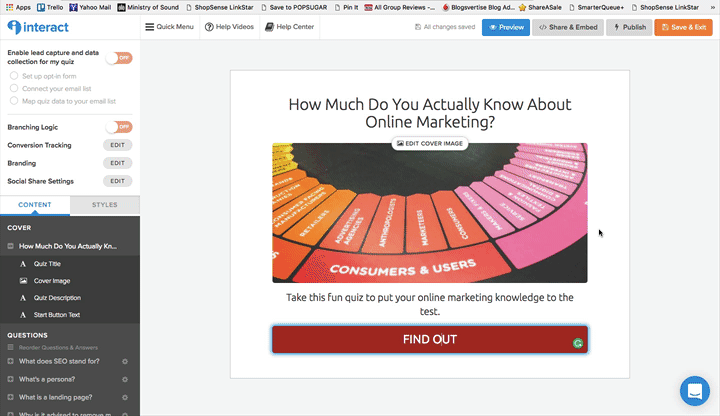Open the Save to POPSUGAR bookmark
720x416 pixels.
click(294, 7)
